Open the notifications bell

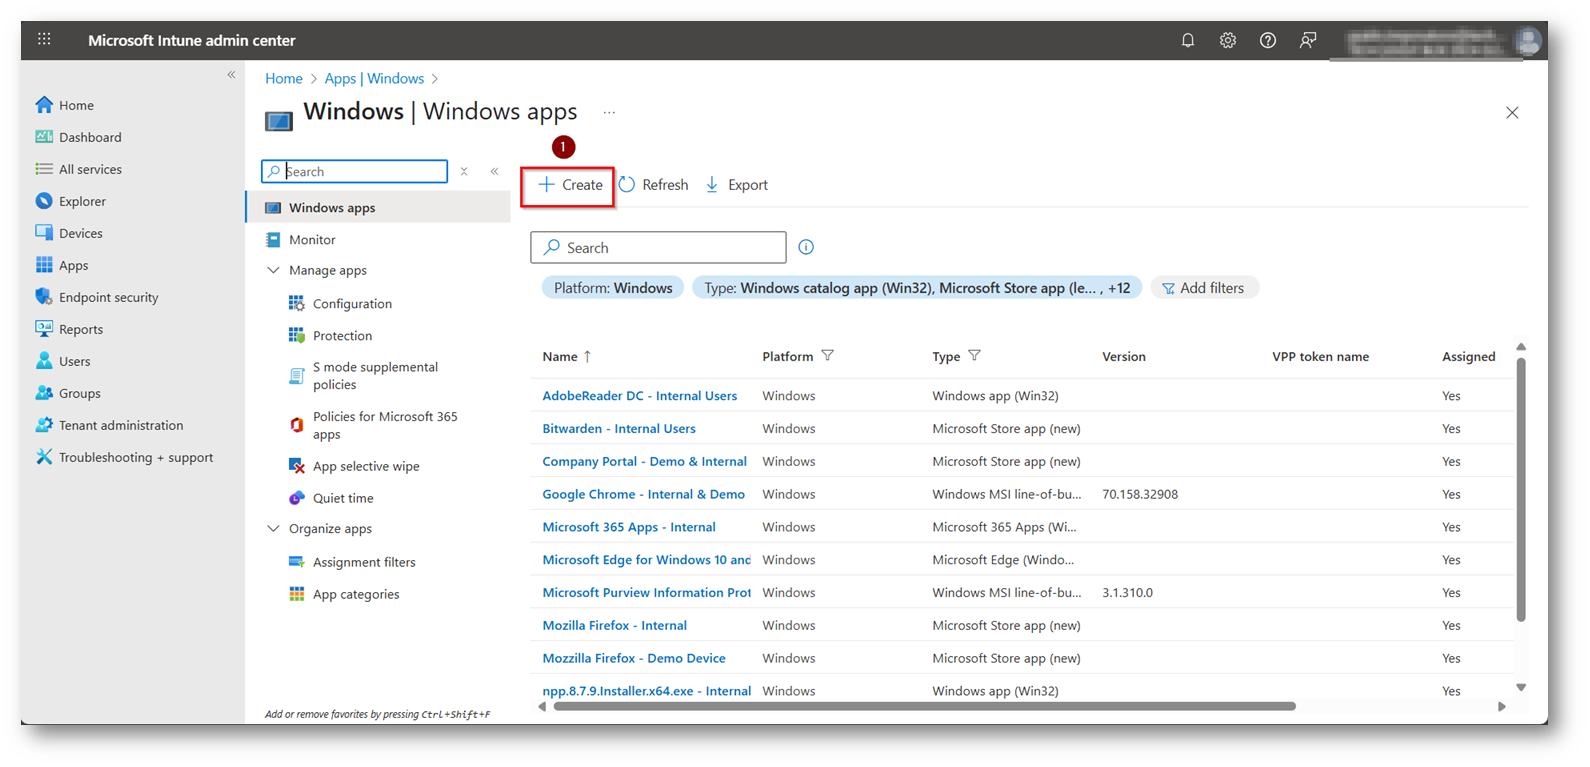[x=1187, y=41]
